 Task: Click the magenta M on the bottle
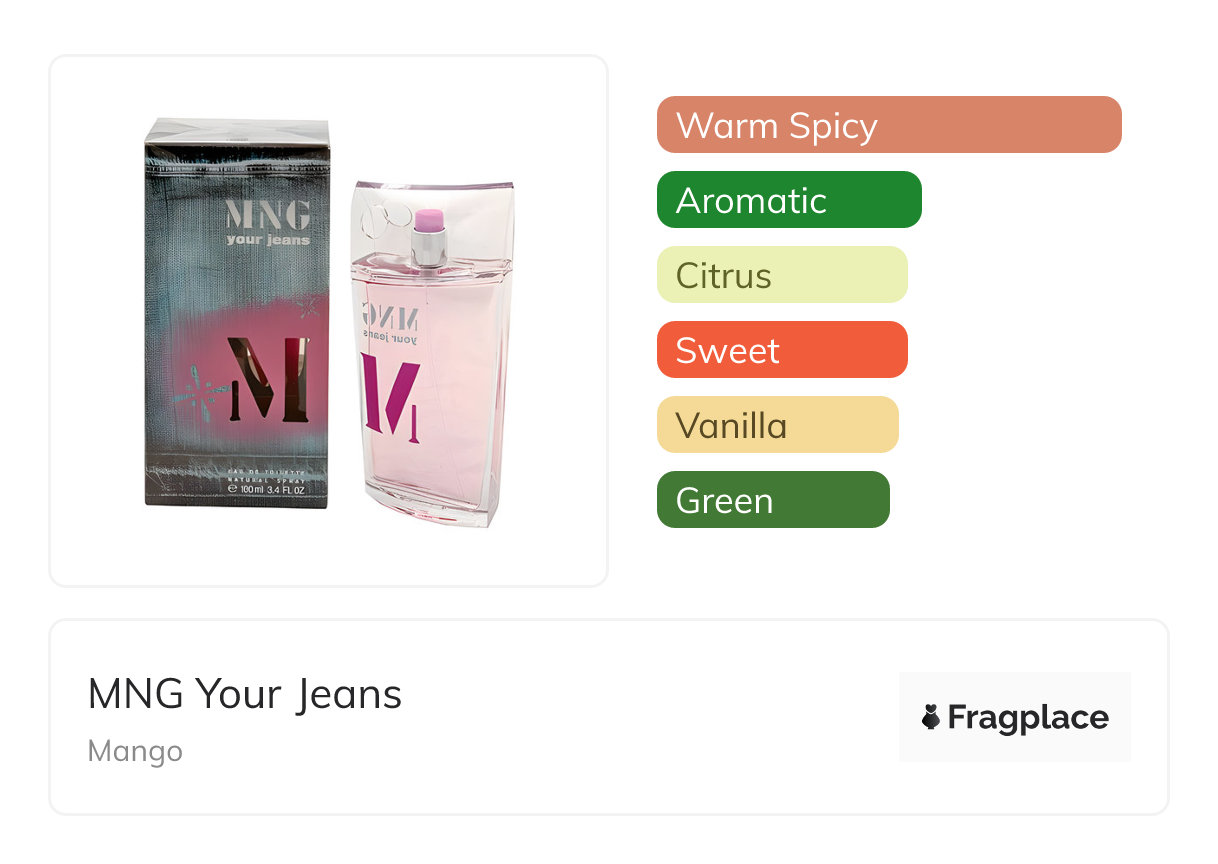(x=391, y=395)
